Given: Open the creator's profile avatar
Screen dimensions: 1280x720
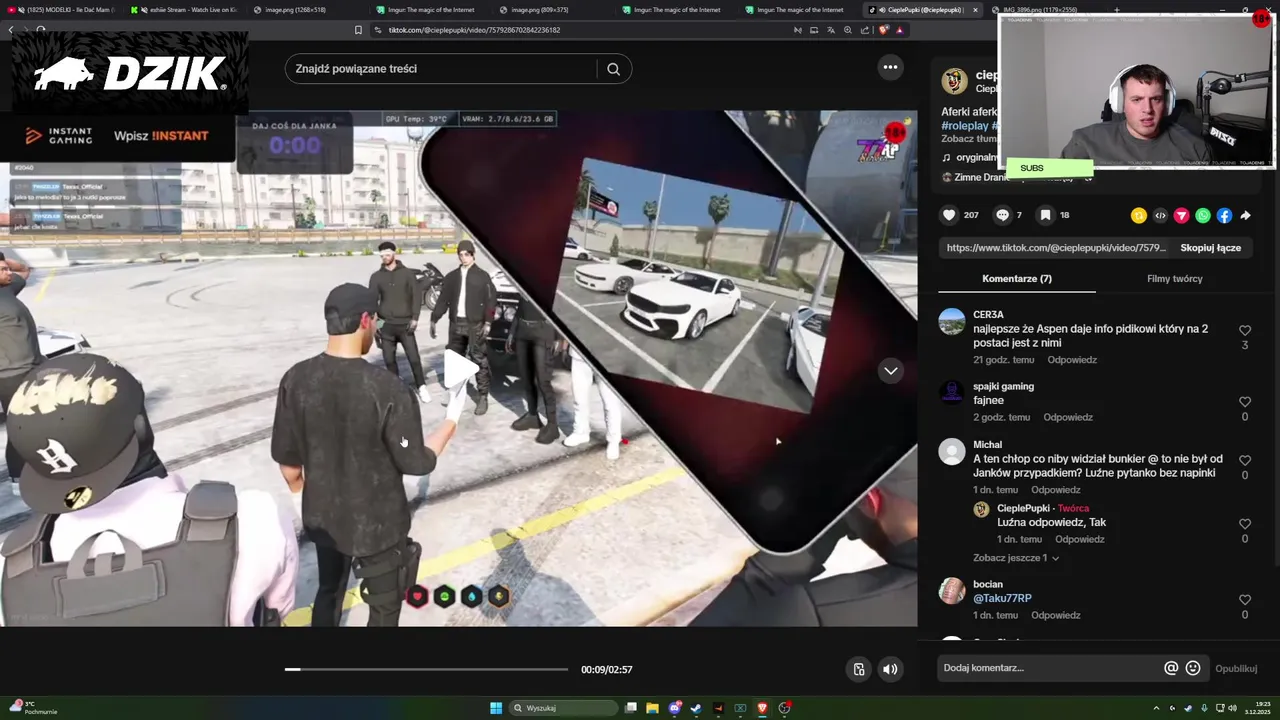Looking at the screenshot, I should click(955, 81).
